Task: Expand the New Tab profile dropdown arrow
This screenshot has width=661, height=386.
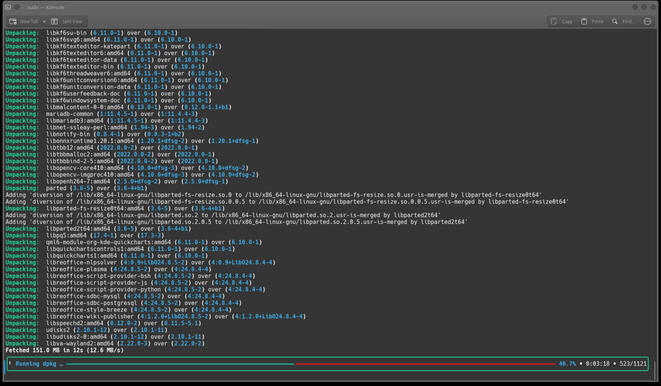Action: coord(44,21)
